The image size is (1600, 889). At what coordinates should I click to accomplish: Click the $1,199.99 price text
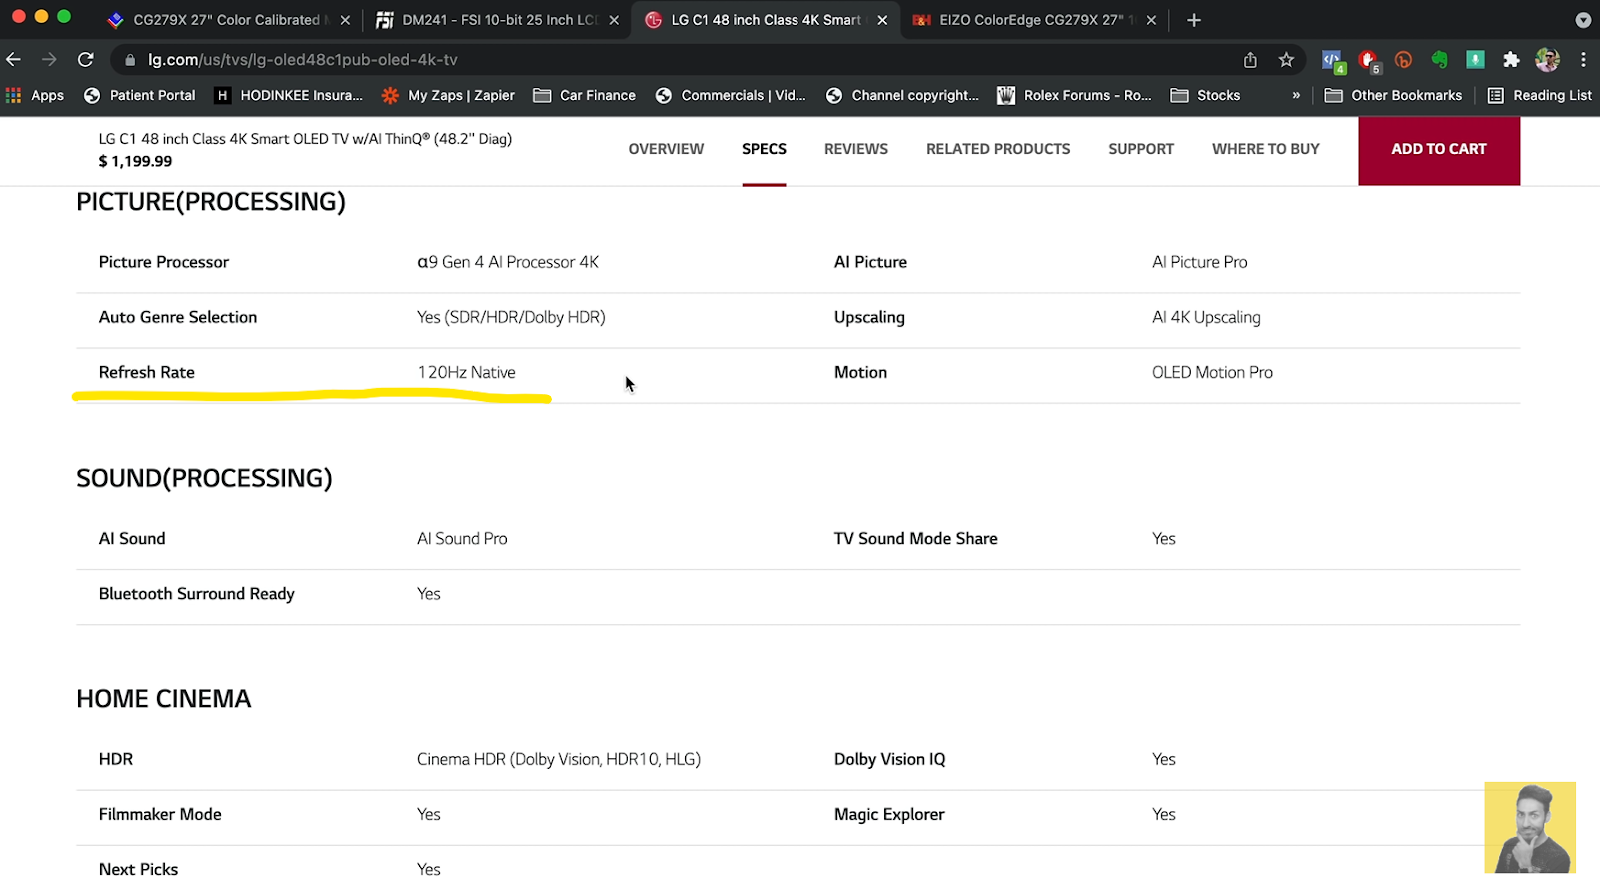[135, 161]
